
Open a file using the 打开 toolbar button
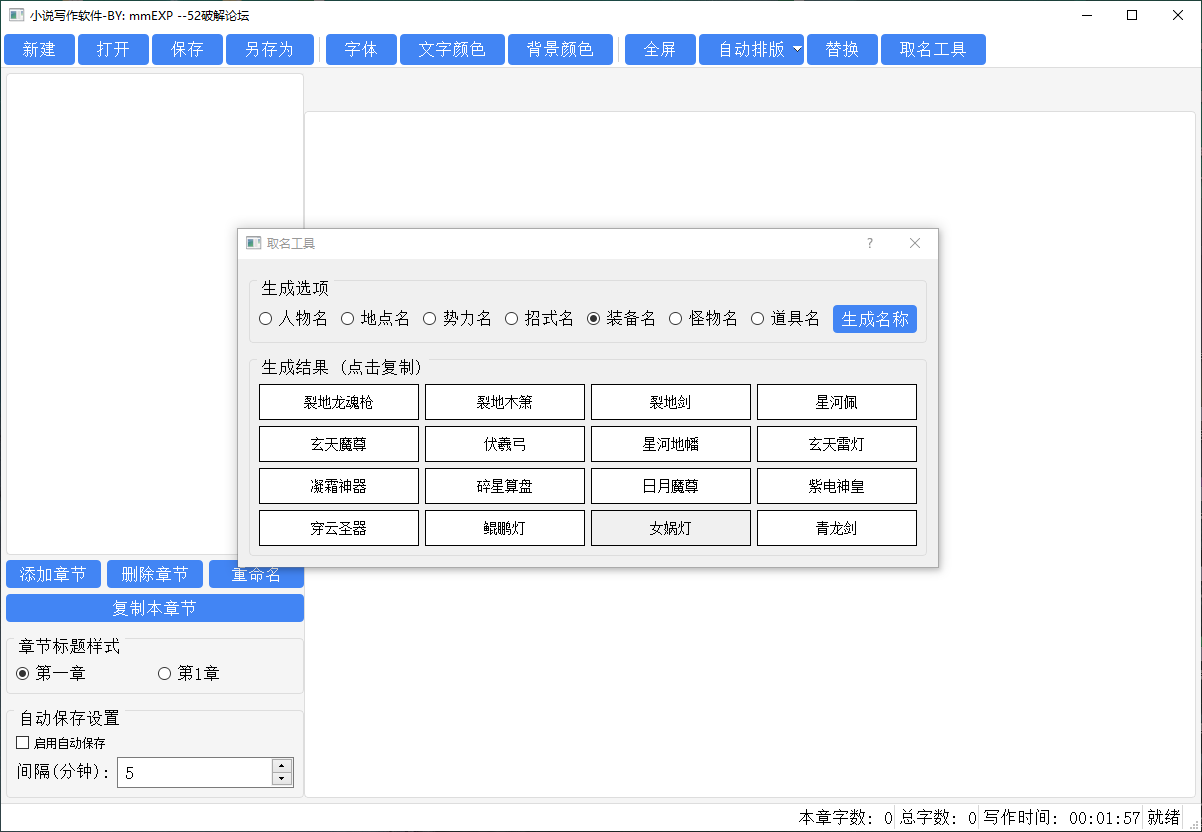point(112,49)
